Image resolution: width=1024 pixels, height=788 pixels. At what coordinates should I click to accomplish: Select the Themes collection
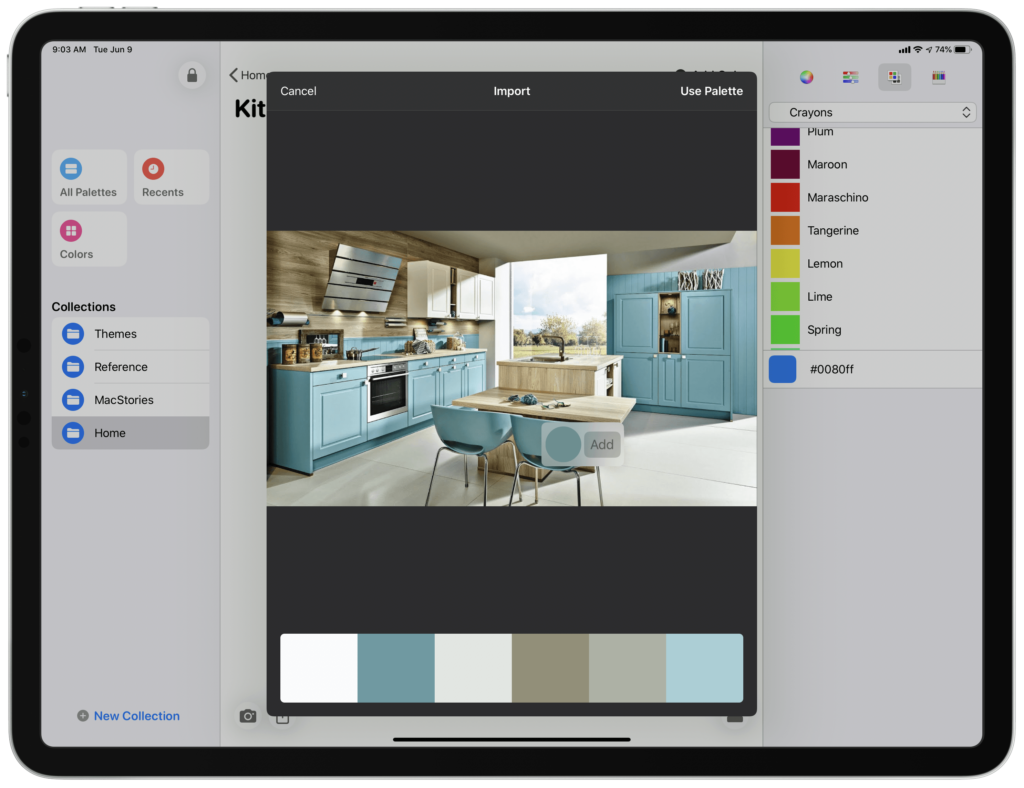click(131, 334)
